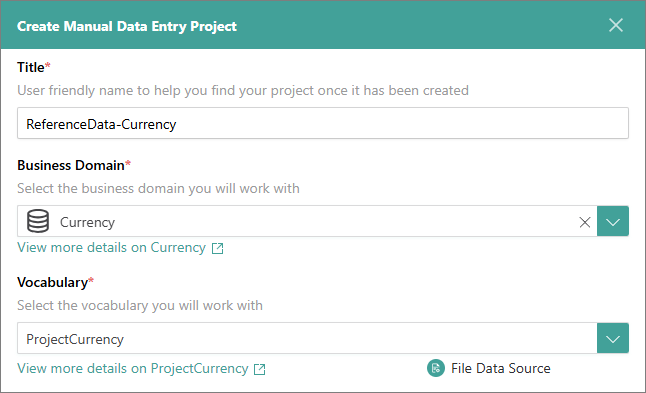646x393 pixels.
Task: Open View more details on ProjectCurrency link
Action: pyautogui.click(x=133, y=368)
